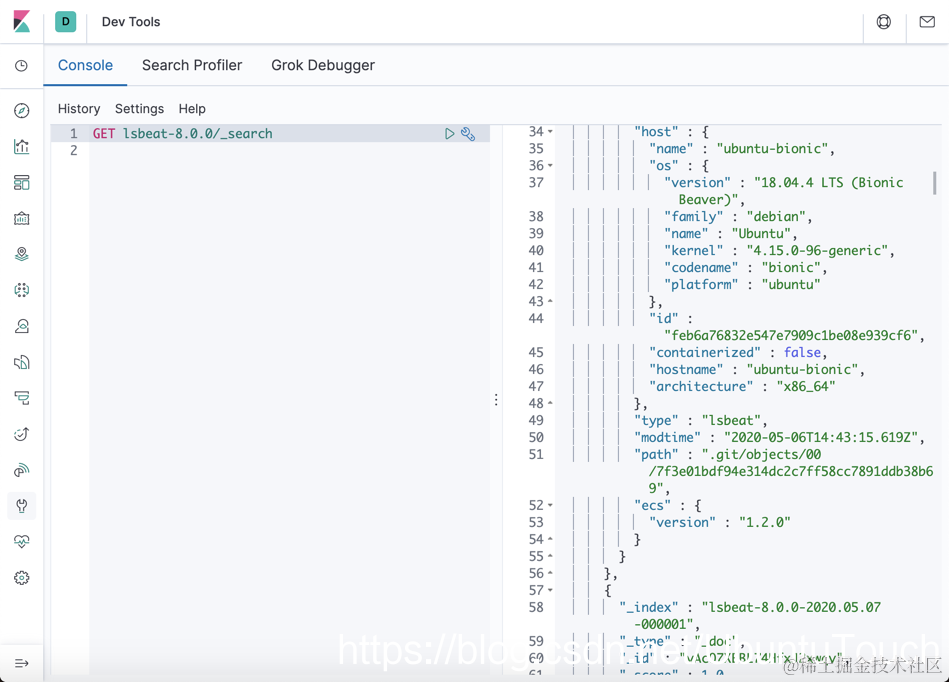
Task: Click the "ubuntu-bionic" name value on line 35
Action: (772, 149)
